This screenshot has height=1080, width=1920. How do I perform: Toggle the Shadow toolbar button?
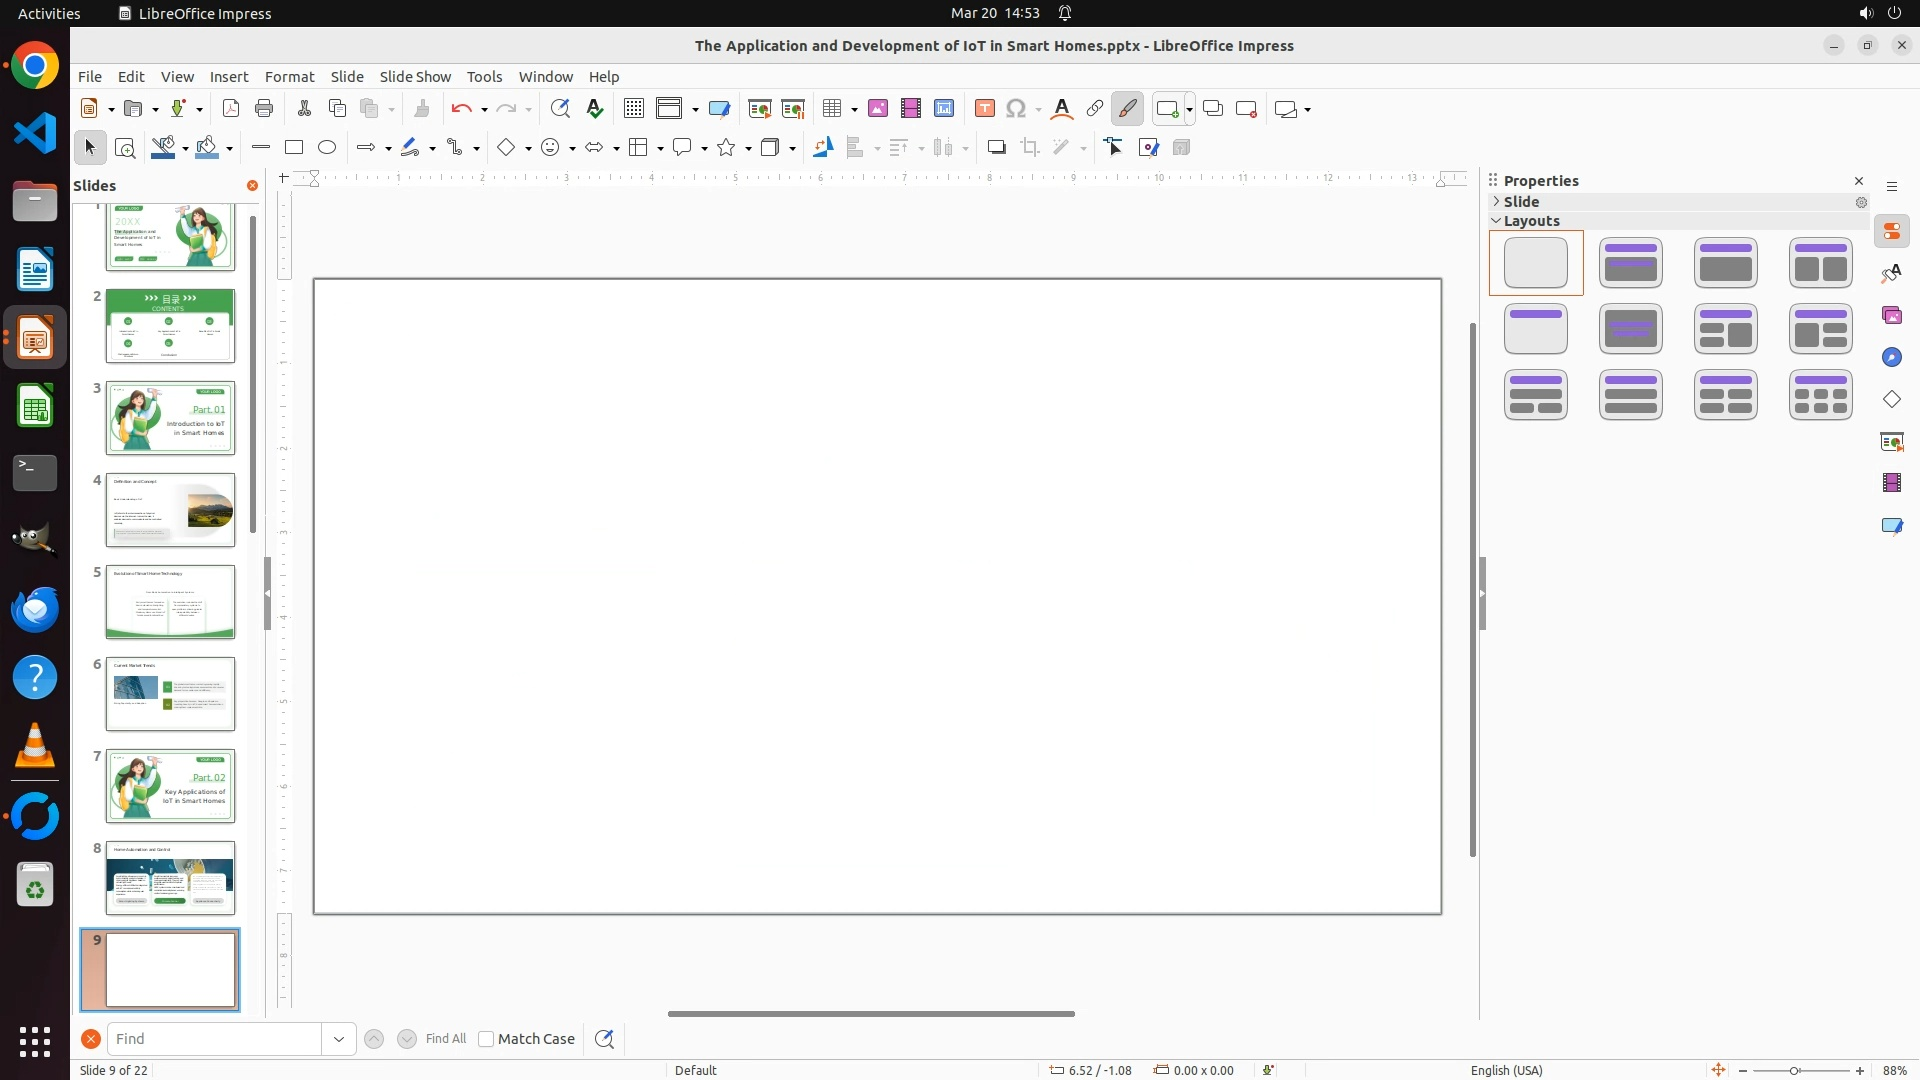(996, 148)
